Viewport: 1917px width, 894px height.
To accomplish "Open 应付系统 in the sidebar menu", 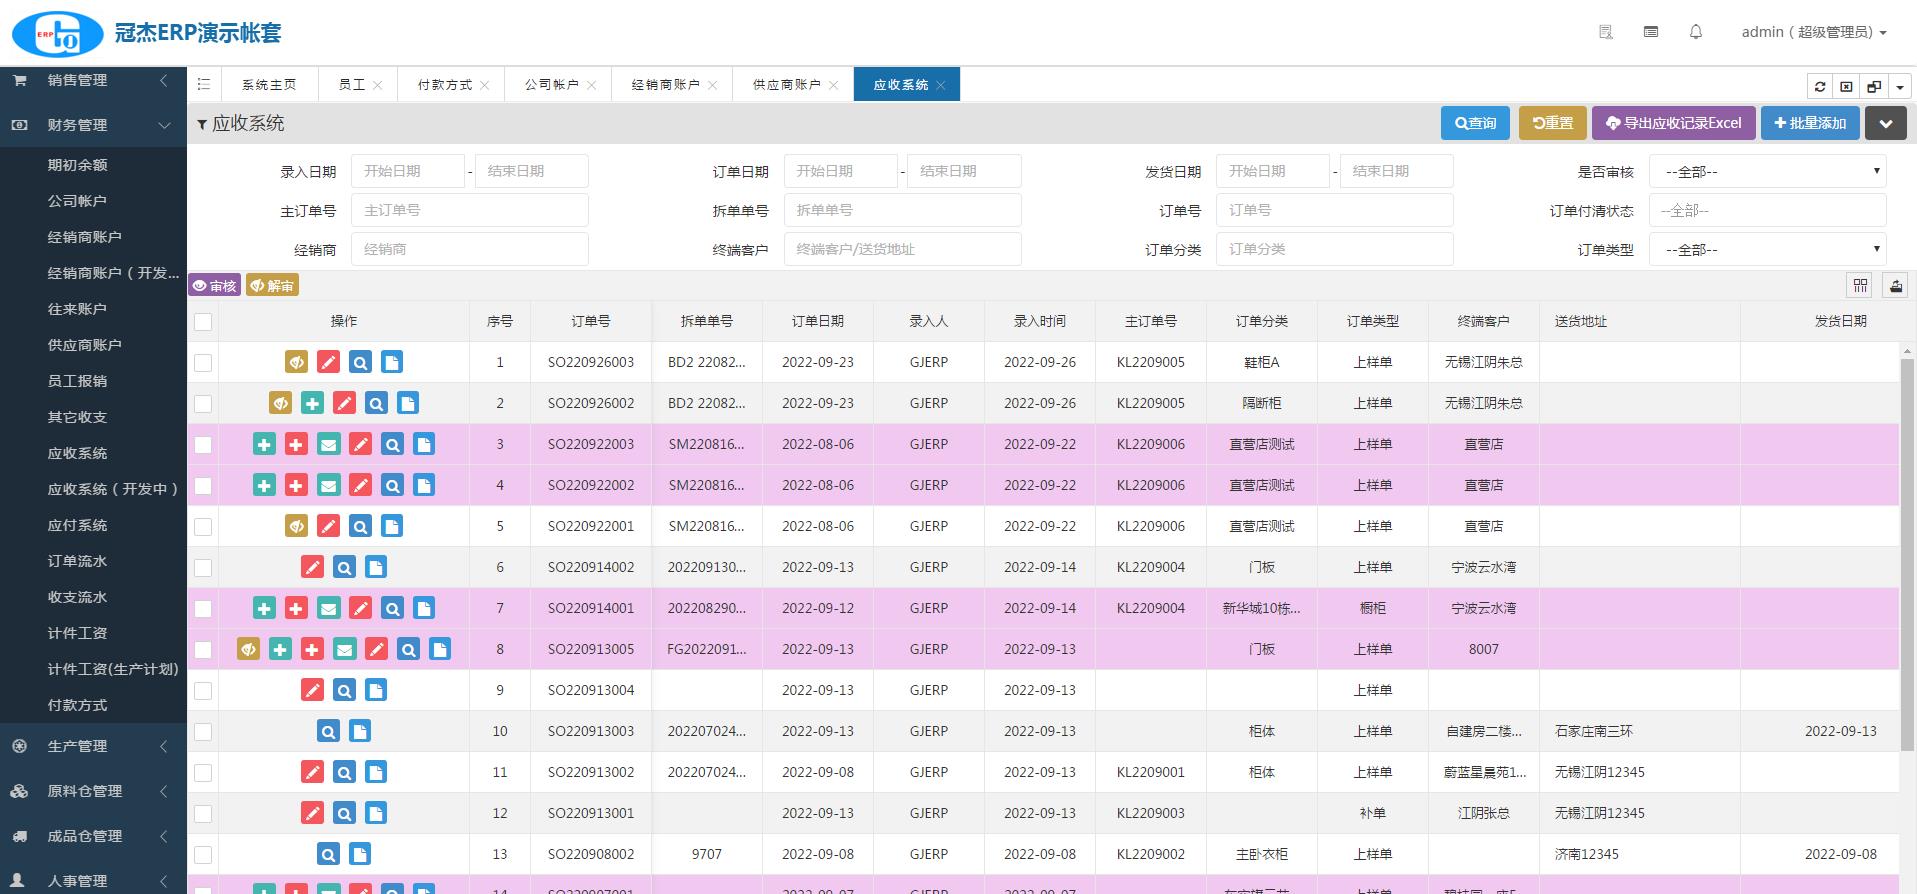I will (x=77, y=525).
